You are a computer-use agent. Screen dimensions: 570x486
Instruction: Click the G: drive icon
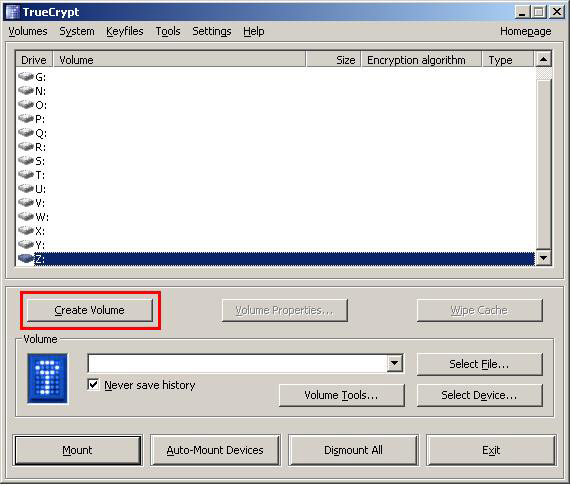[x=26, y=76]
